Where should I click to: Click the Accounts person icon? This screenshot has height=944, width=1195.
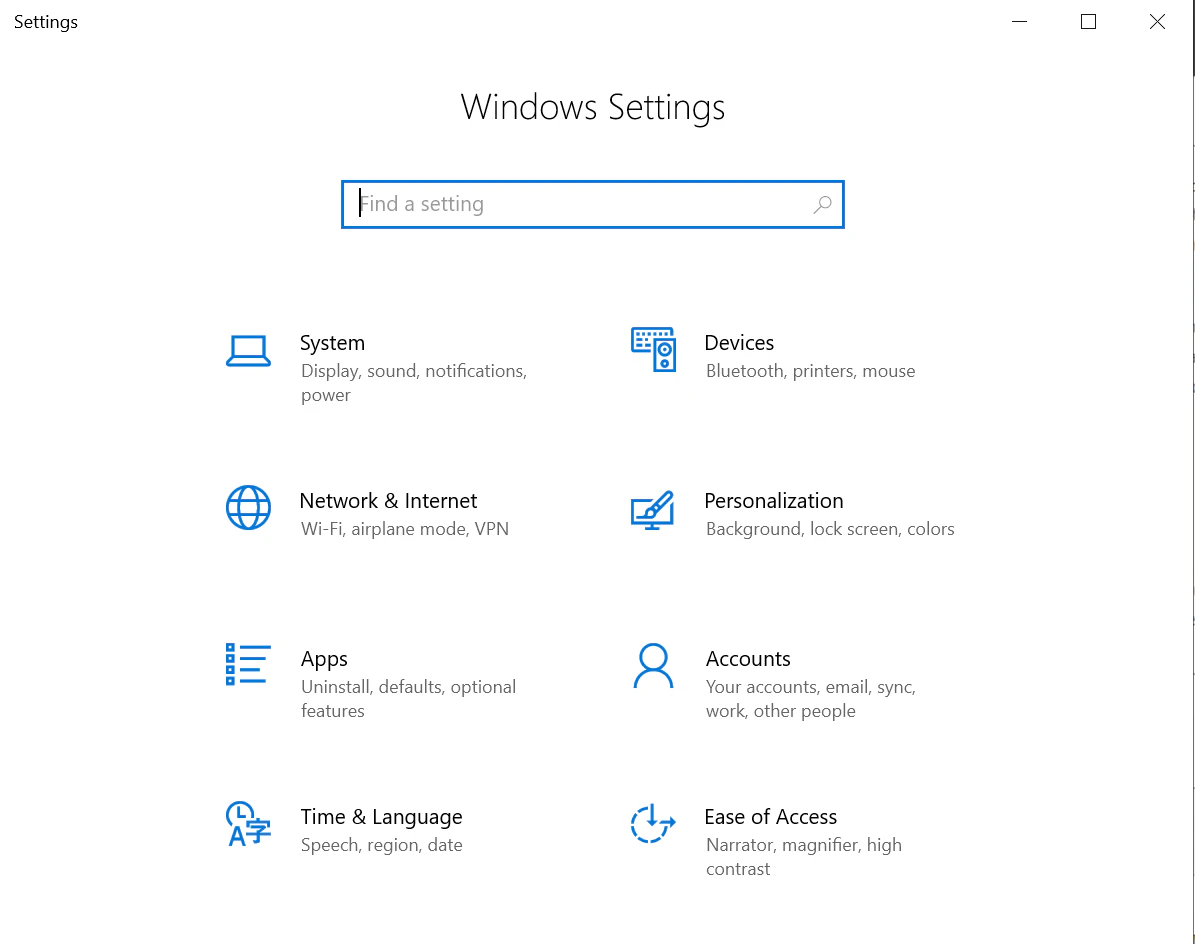(x=653, y=666)
